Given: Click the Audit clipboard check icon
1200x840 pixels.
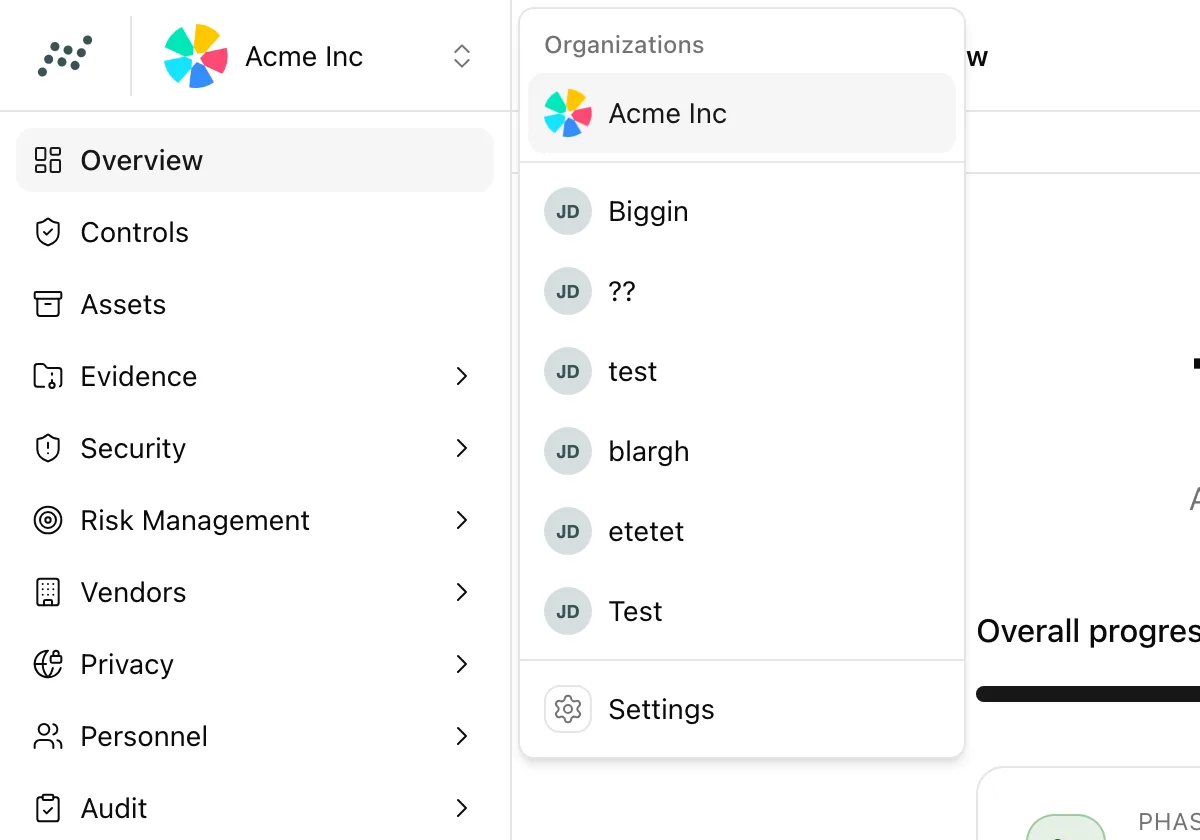Looking at the screenshot, I should pyautogui.click(x=48, y=808).
